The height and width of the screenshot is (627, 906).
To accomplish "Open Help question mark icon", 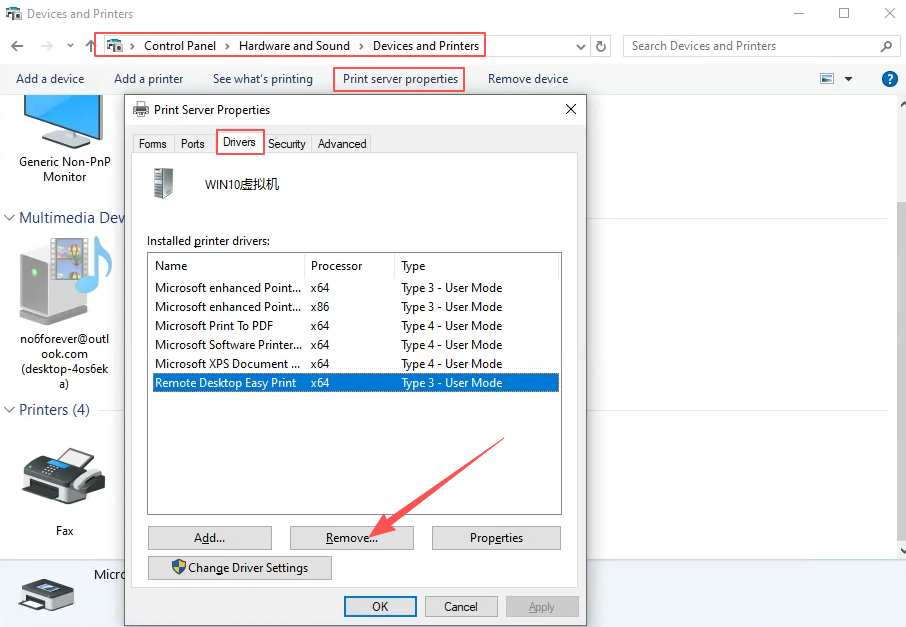I will (890, 79).
